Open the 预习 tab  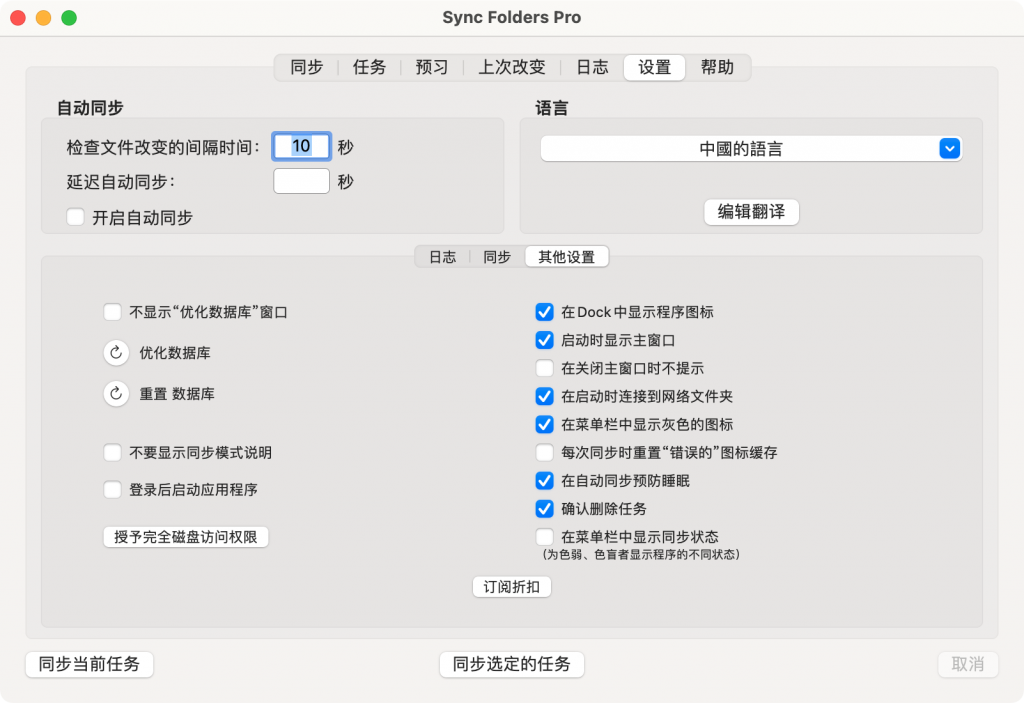tap(431, 67)
